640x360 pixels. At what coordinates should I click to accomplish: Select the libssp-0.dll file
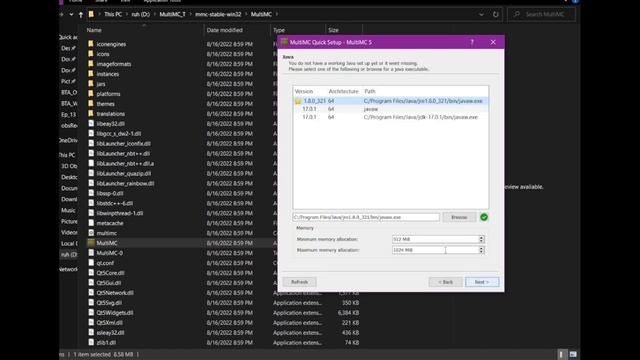[110, 193]
